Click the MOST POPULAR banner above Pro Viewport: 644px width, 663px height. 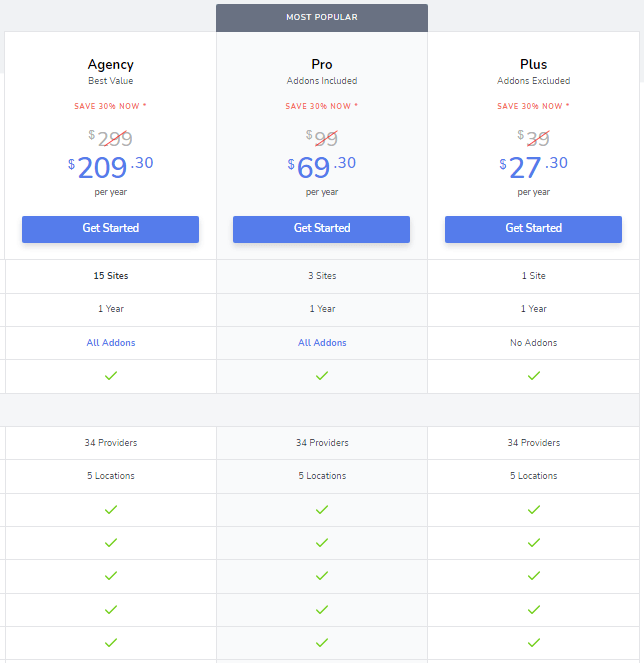(322, 17)
